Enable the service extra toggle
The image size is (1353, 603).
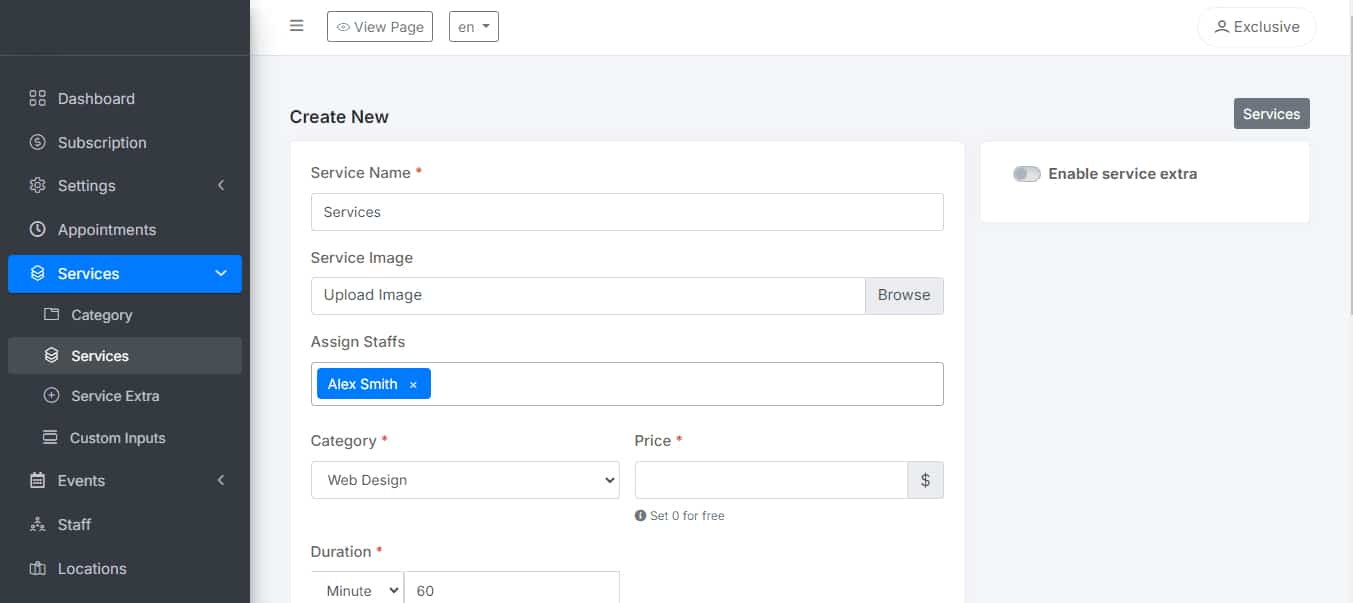(1027, 174)
